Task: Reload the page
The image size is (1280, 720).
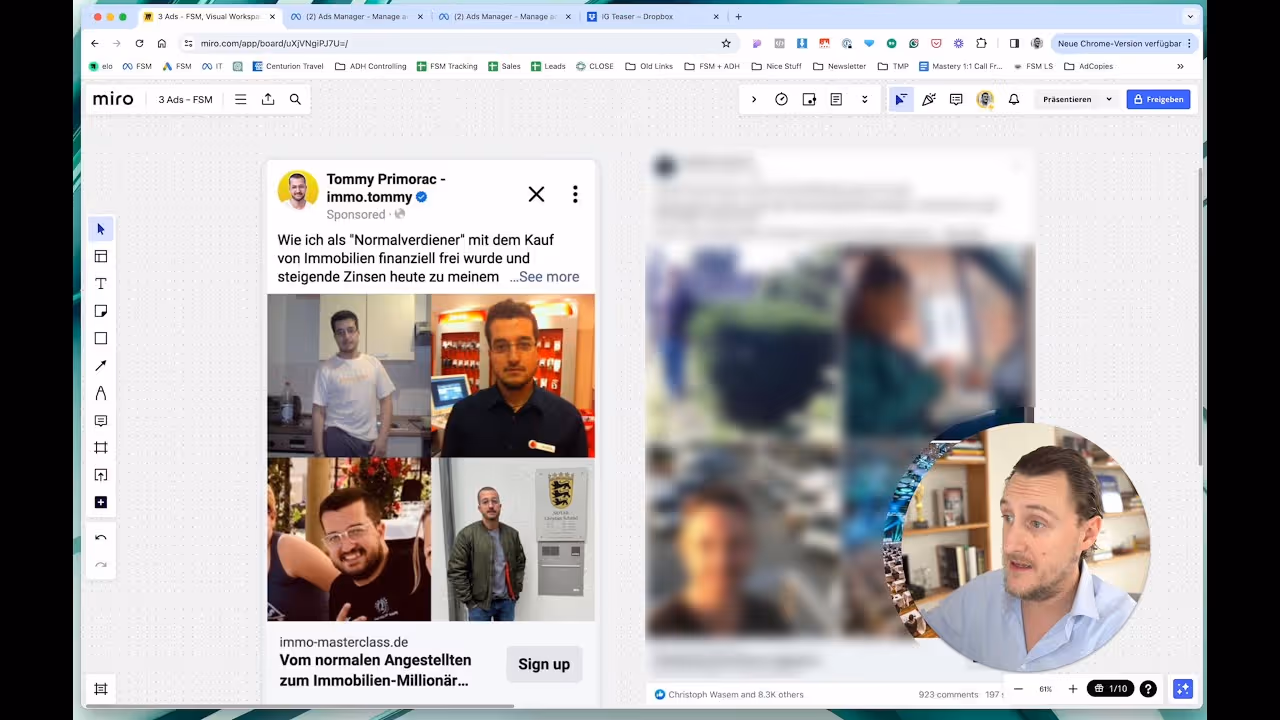Action: click(139, 43)
